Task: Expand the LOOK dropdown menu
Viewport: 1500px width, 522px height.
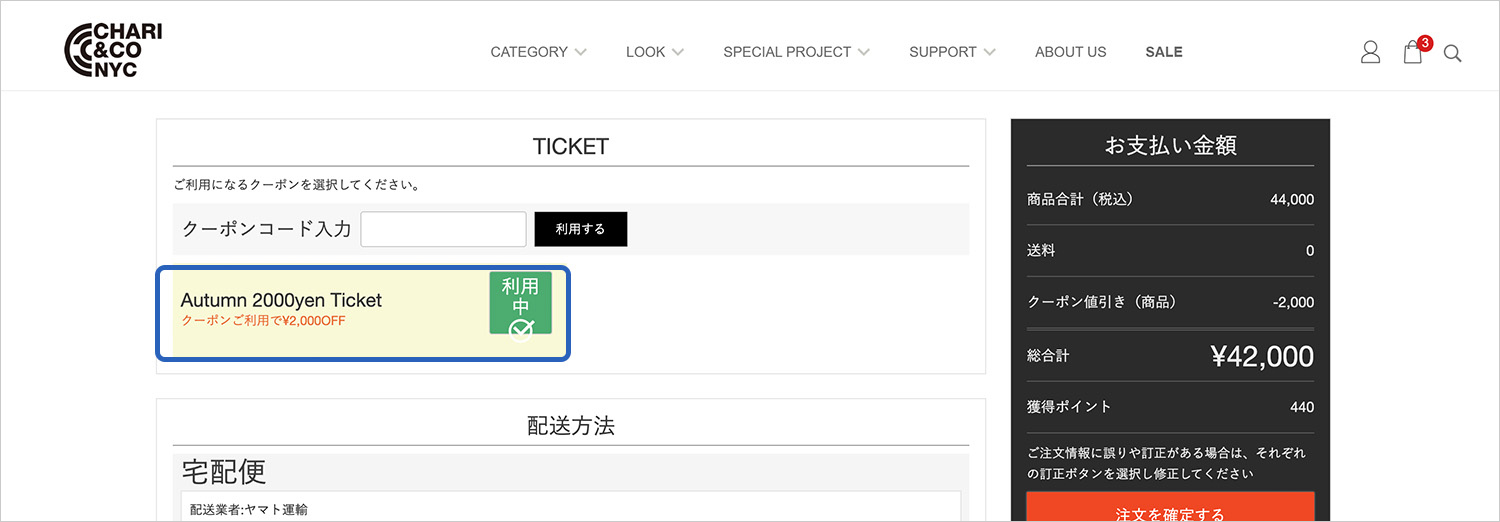Action: point(654,52)
